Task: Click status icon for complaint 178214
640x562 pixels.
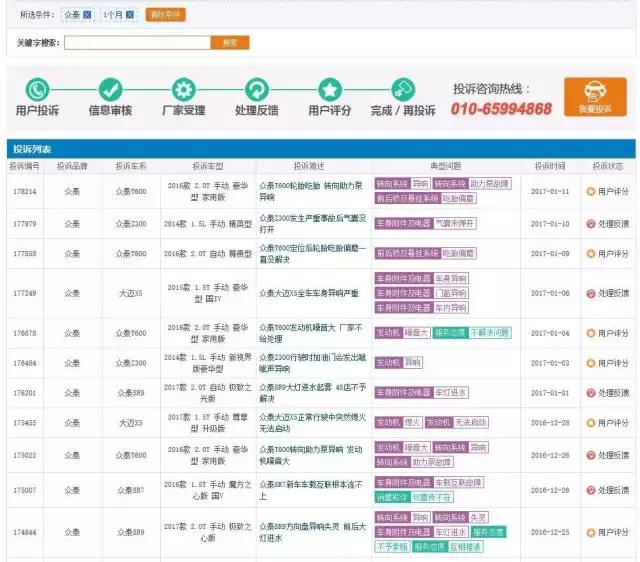Action: pos(591,191)
